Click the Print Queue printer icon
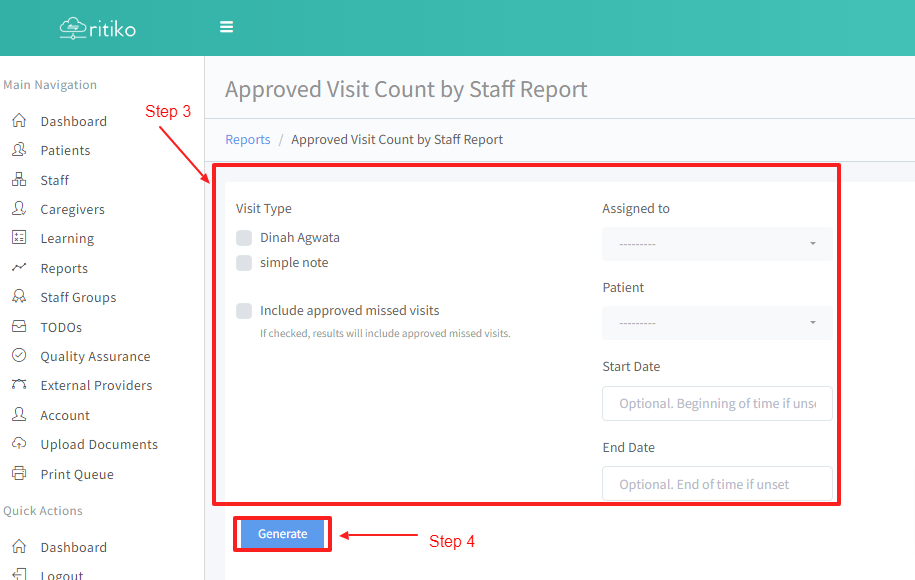 19,474
